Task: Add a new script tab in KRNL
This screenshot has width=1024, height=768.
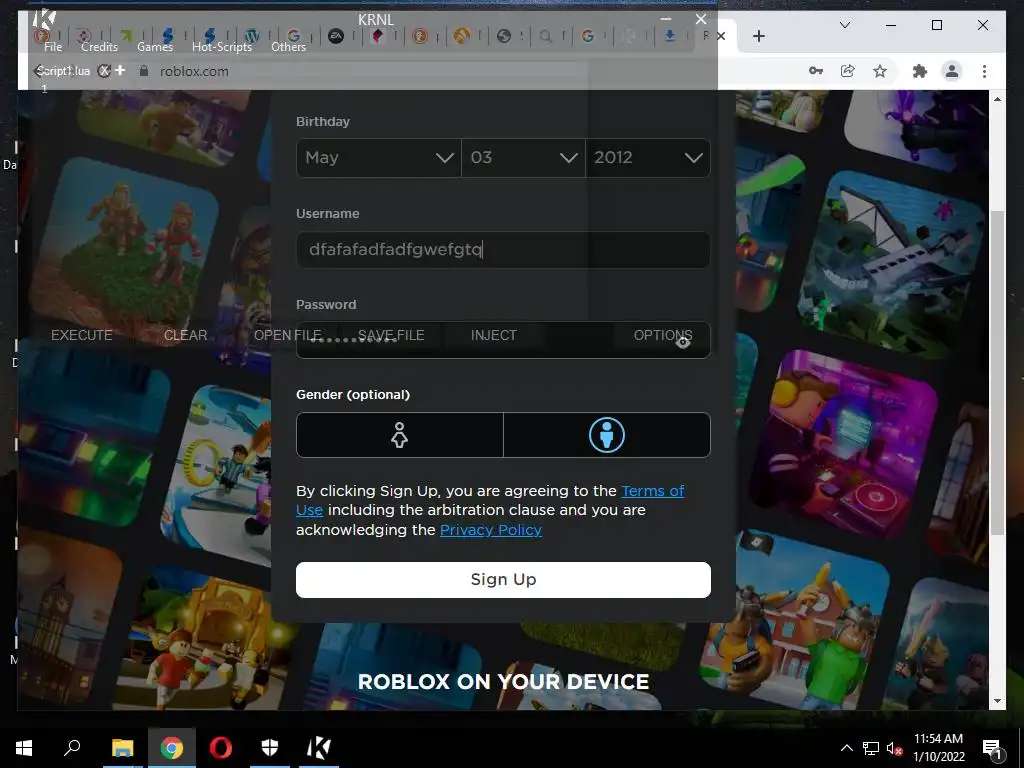Action: (x=120, y=70)
